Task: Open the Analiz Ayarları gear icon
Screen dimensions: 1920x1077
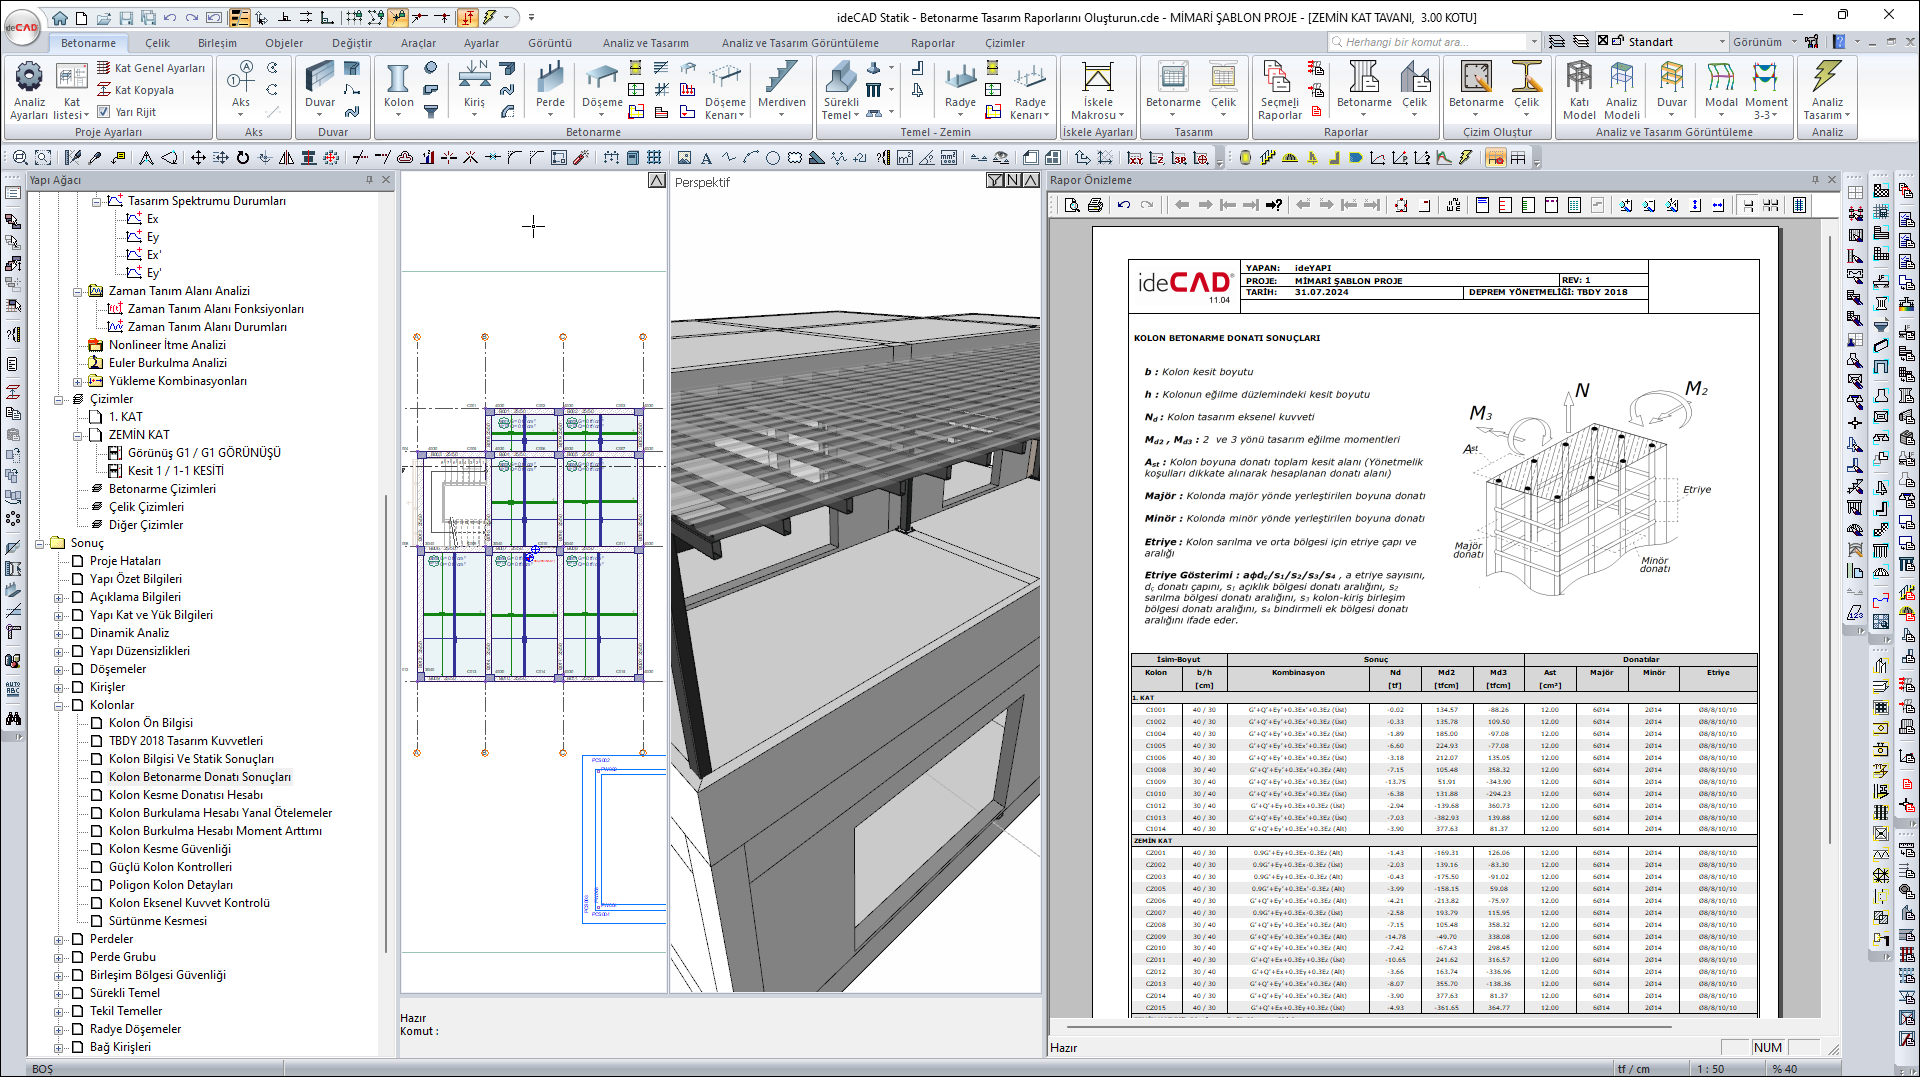Action: pyautogui.click(x=29, y=78)
